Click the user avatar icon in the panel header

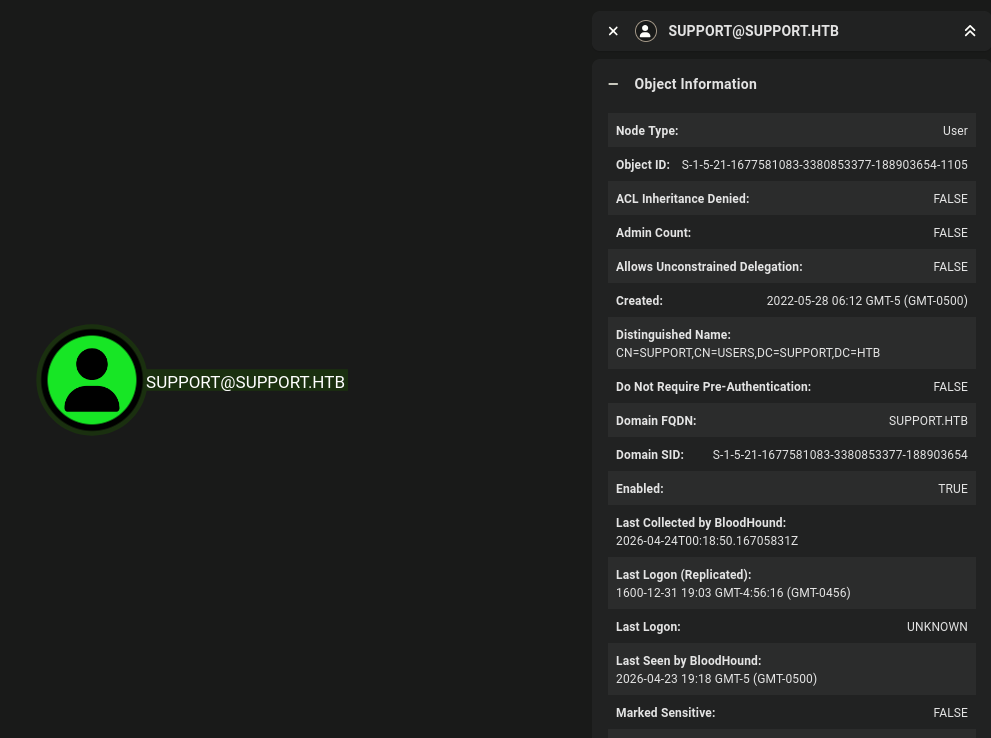pos(645,31)
